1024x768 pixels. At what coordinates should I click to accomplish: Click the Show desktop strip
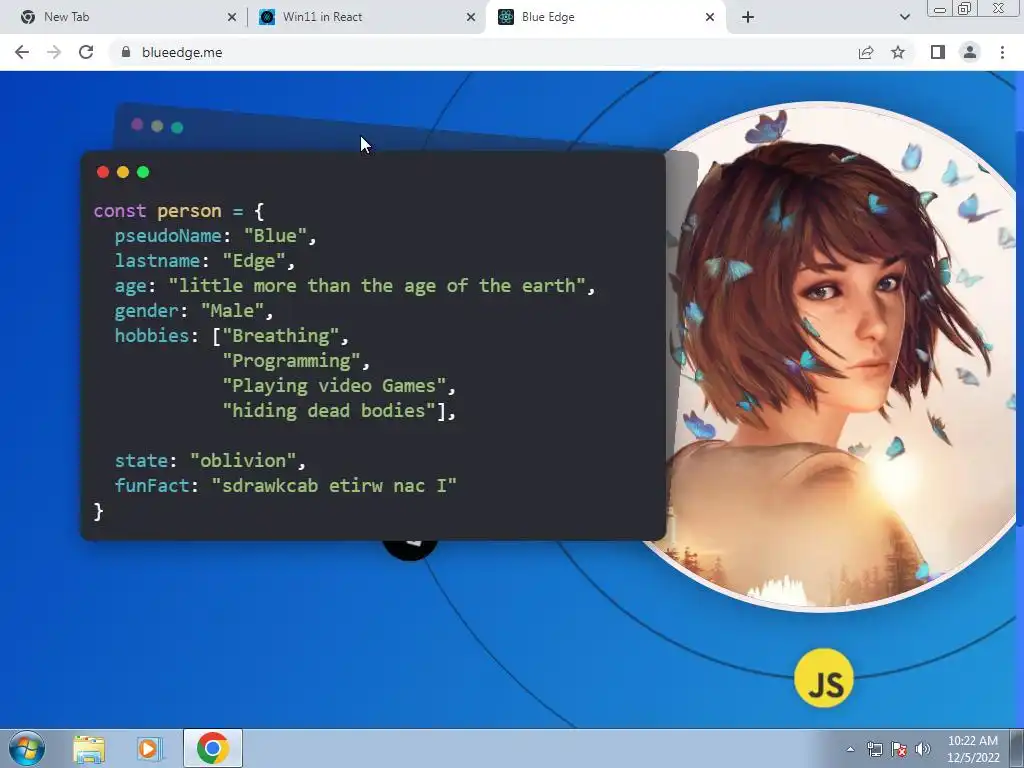tap(1017, 748)
